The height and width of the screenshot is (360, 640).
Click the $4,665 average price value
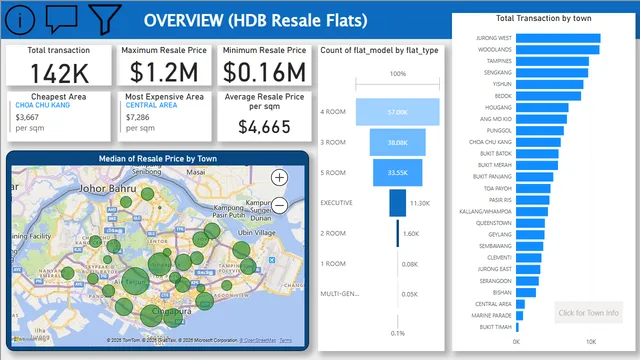[264, 127]
